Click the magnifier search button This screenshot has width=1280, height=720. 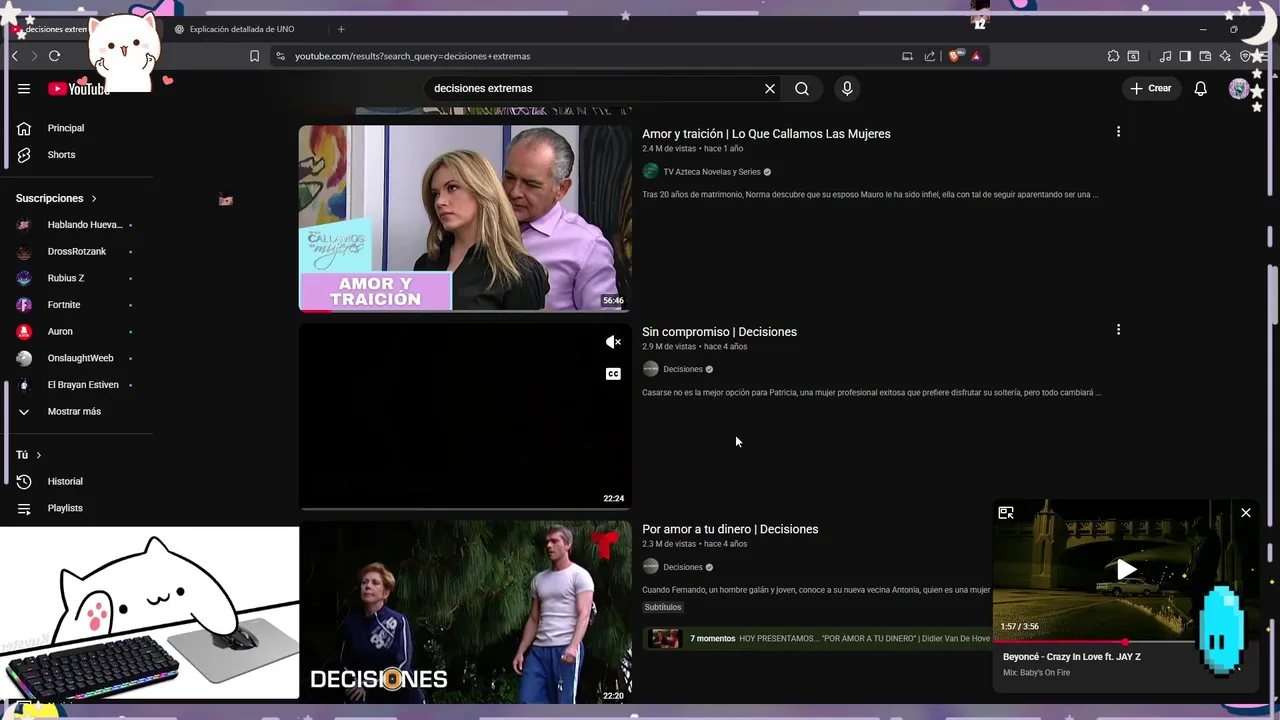(802, 88)
